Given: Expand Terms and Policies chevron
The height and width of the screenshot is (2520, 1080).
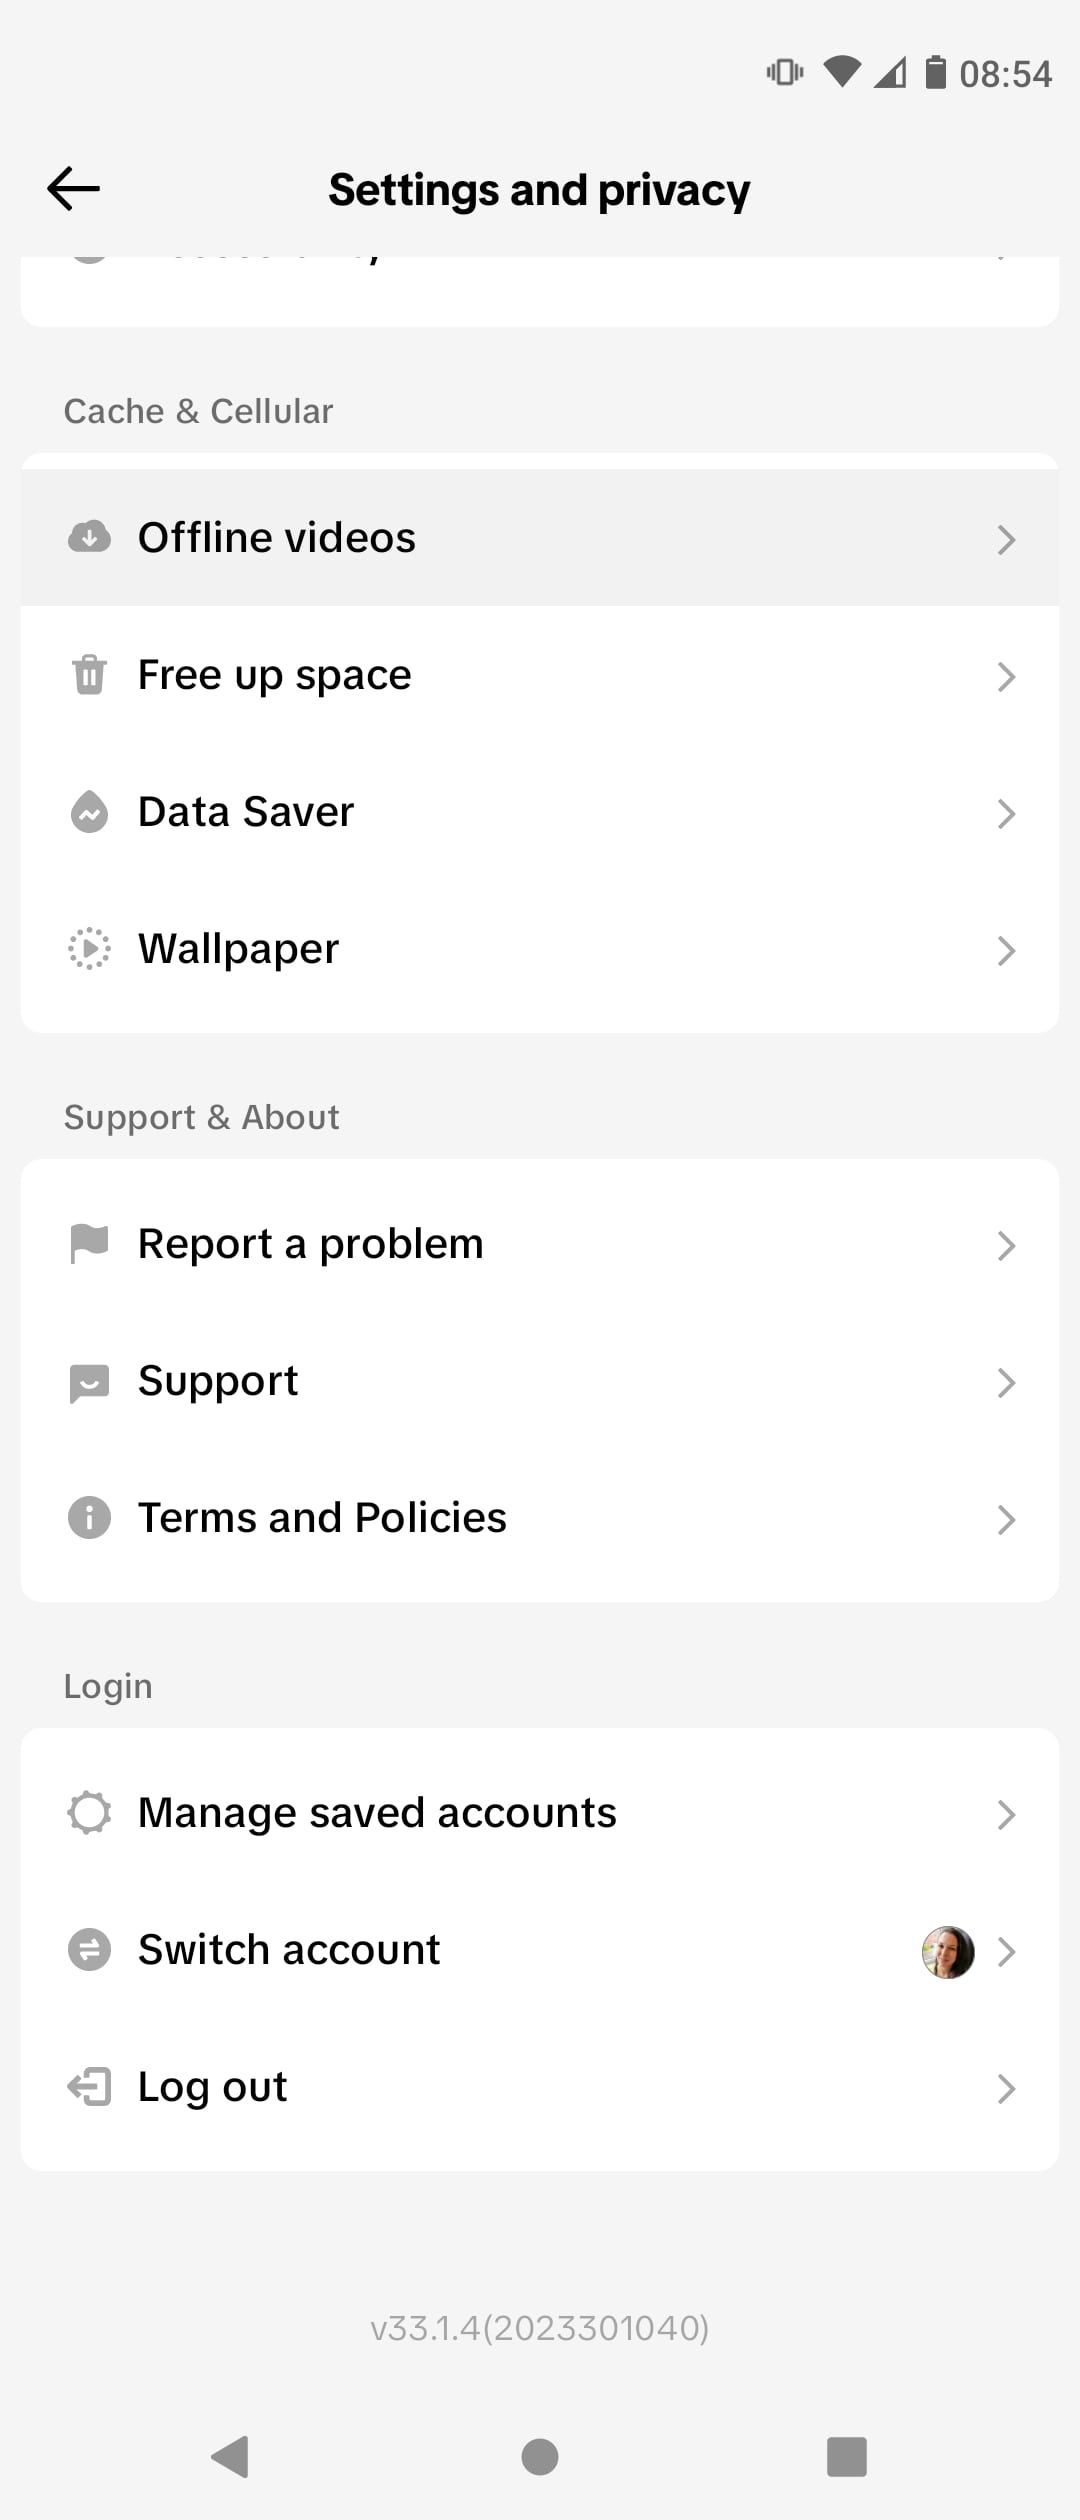Looking at the screenshot, I should (x=1006, y=1520).
